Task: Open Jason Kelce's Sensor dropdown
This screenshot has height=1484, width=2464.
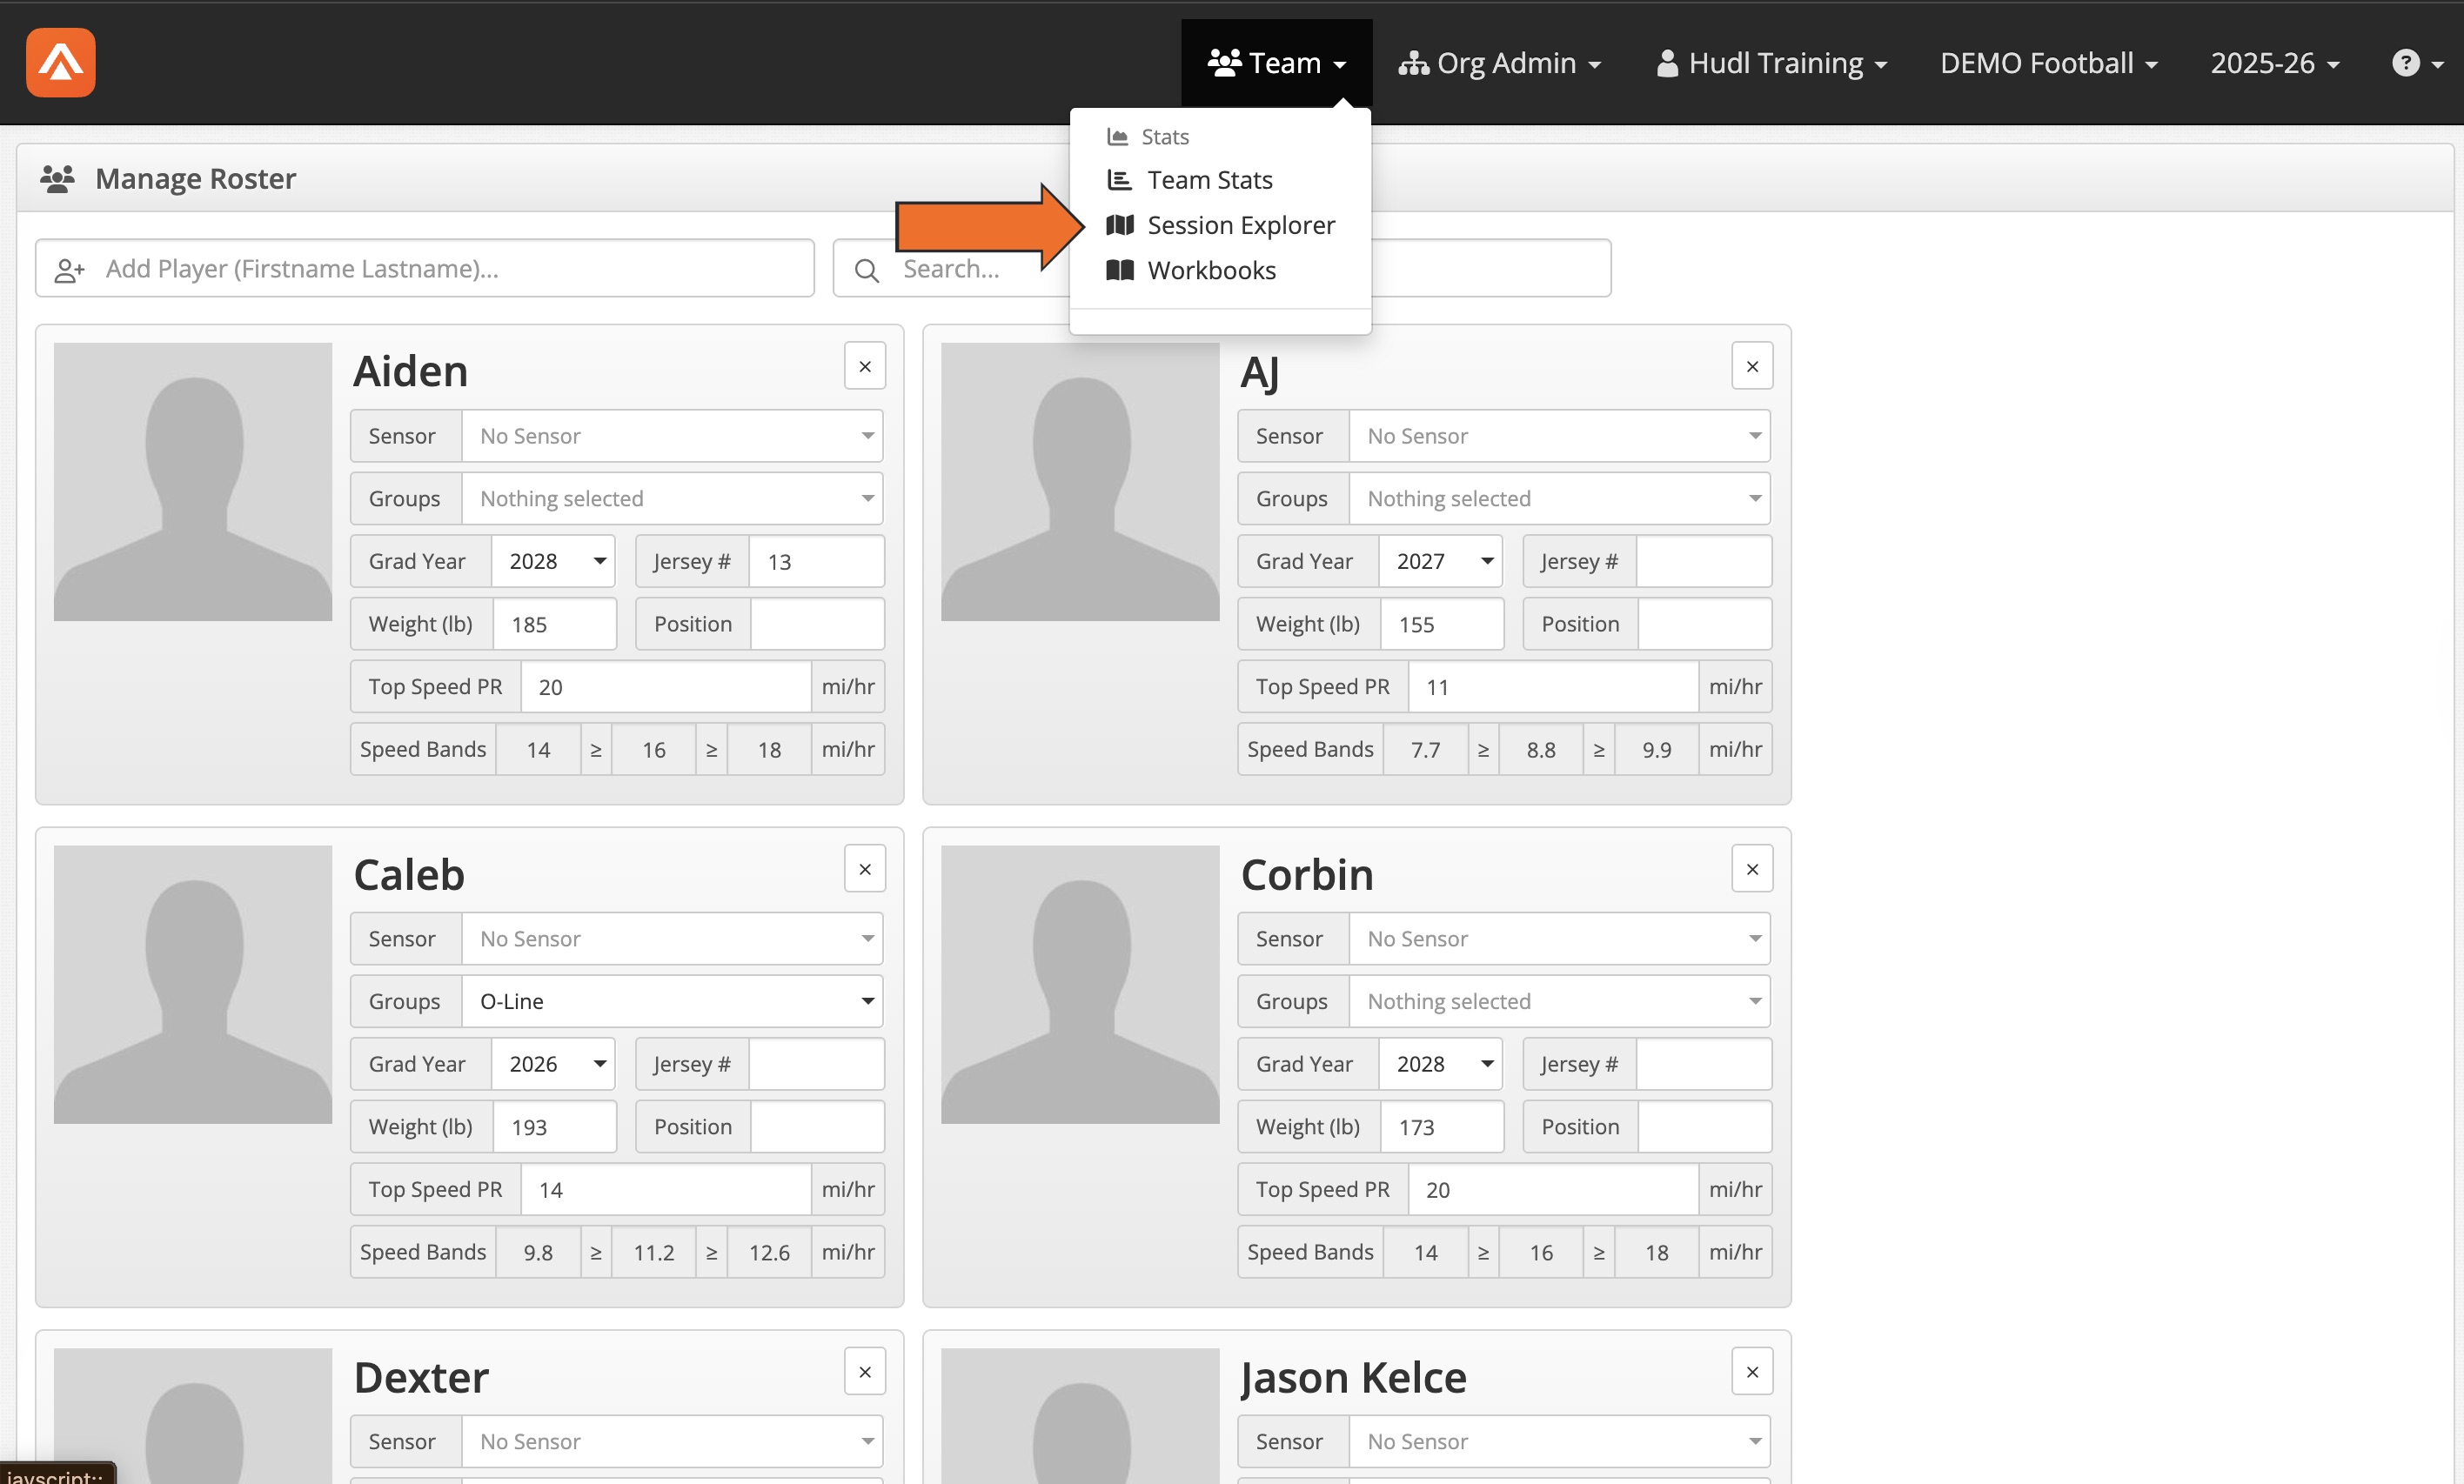Action: click(1559, 1441)
